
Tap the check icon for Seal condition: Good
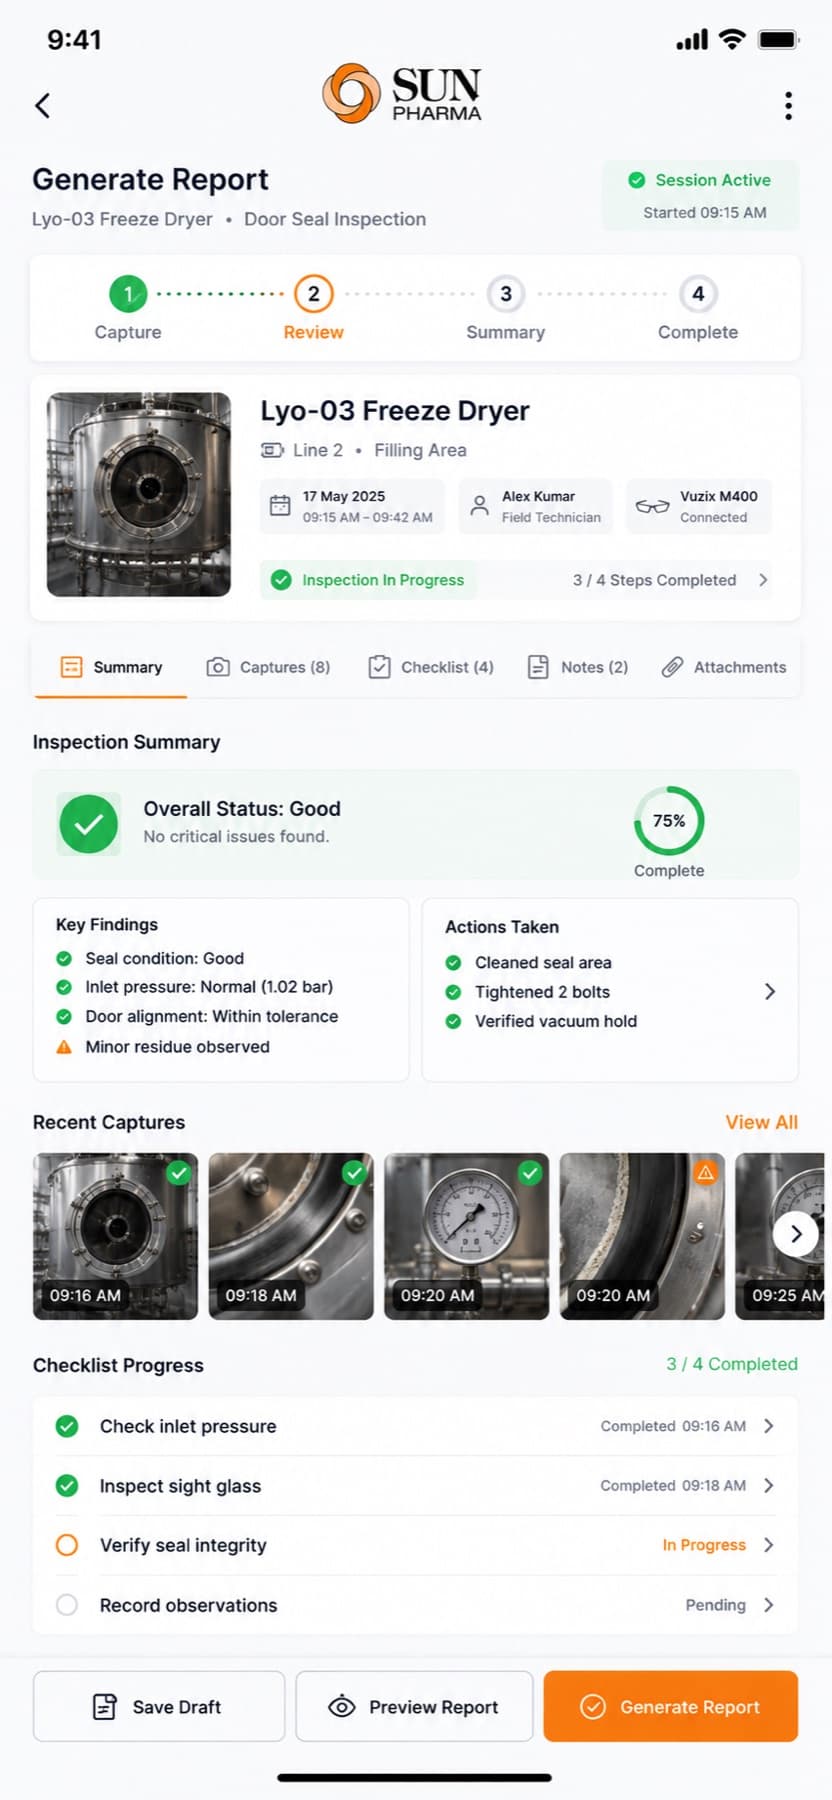click(64, 958)
